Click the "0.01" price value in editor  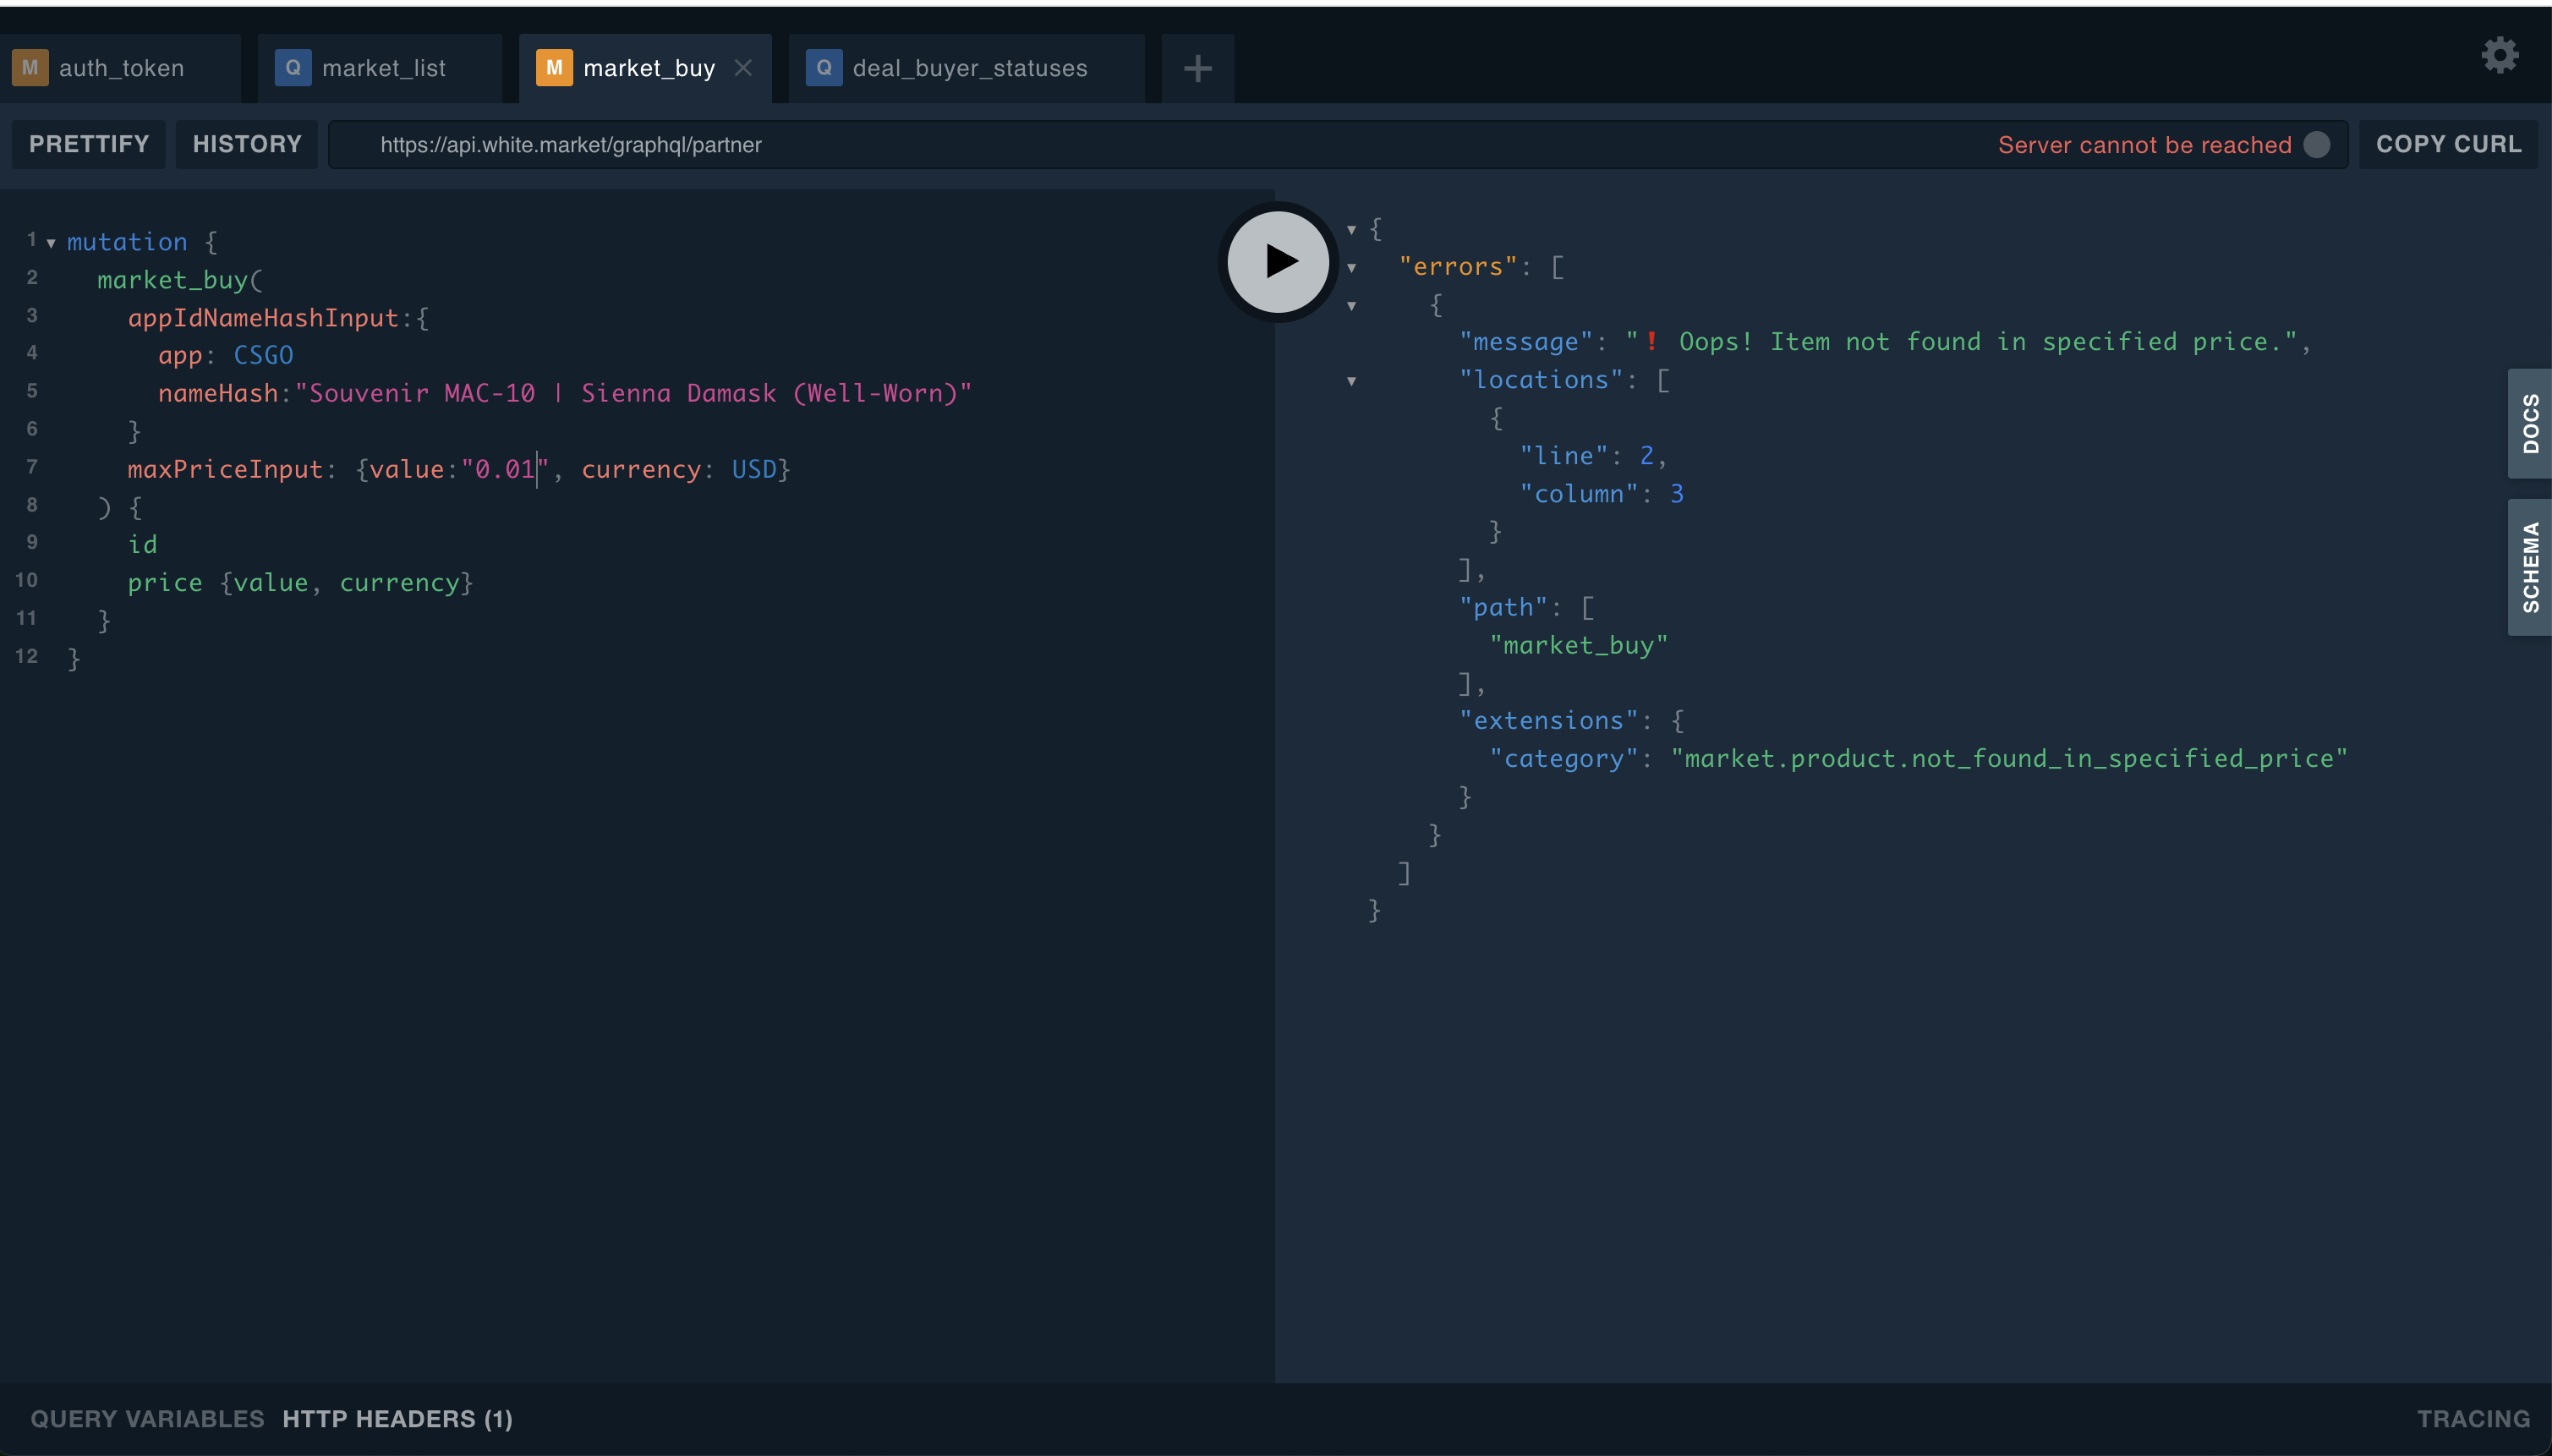[x=505, y=469]
